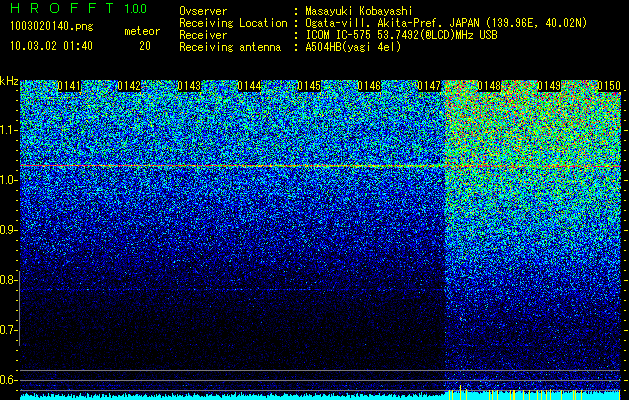Click the Ovserver label

203,11
